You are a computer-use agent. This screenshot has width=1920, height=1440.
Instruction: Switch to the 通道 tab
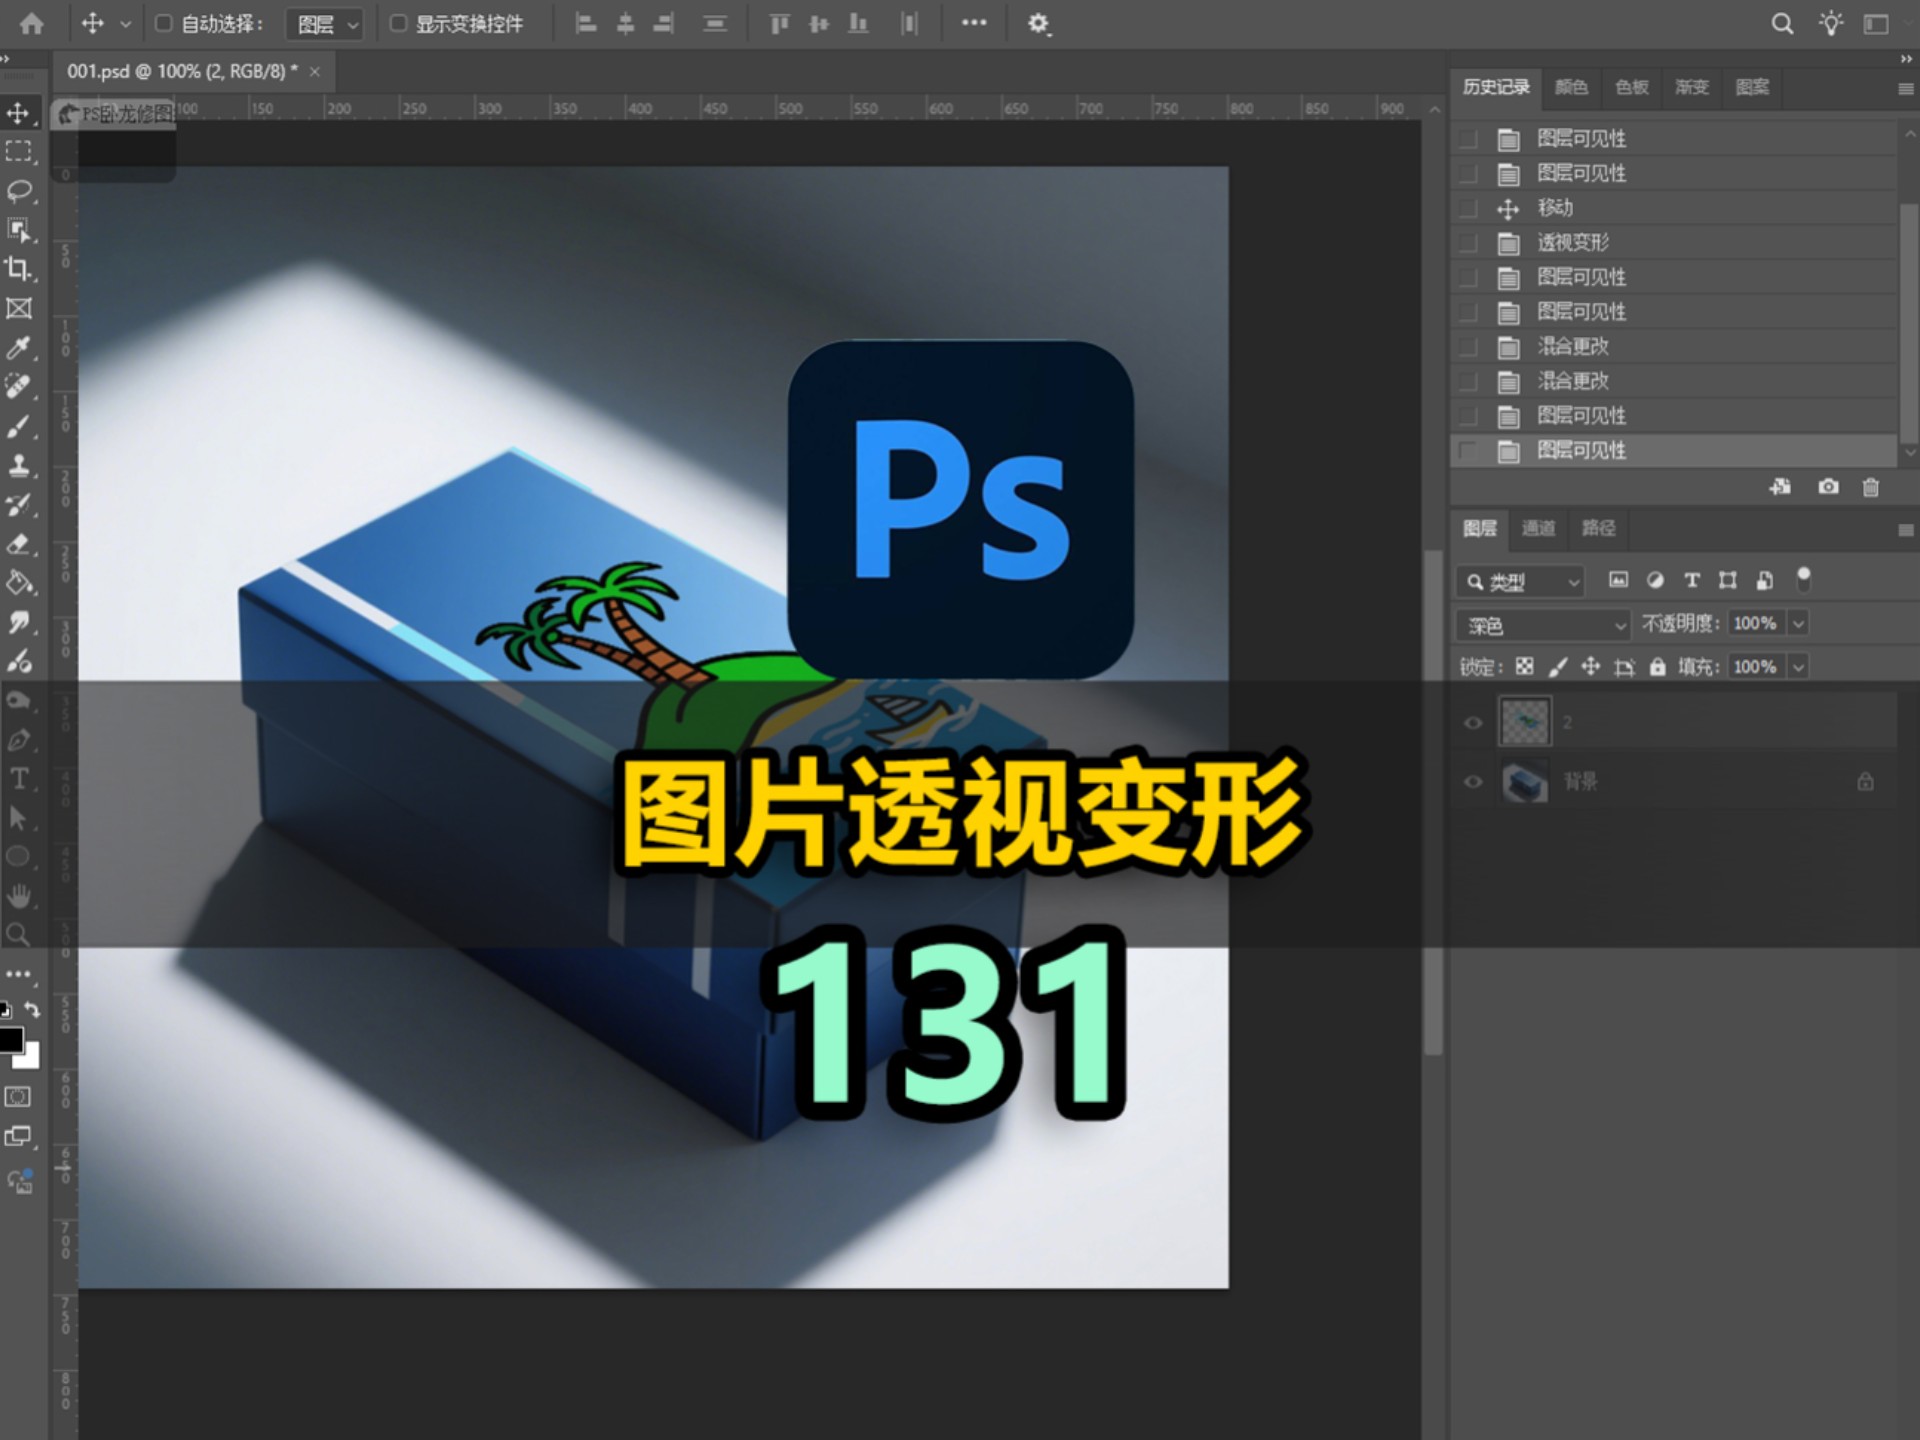(x=1538, y=528)
